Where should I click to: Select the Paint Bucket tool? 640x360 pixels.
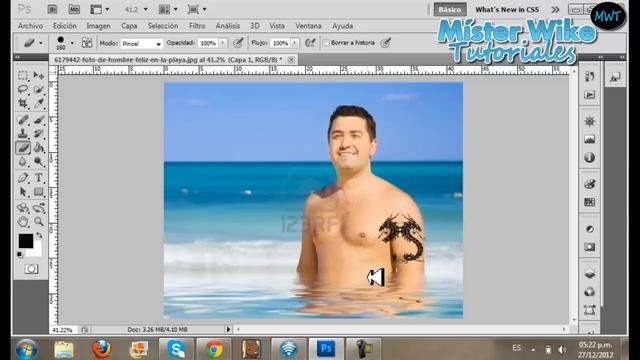coord(39,147)
